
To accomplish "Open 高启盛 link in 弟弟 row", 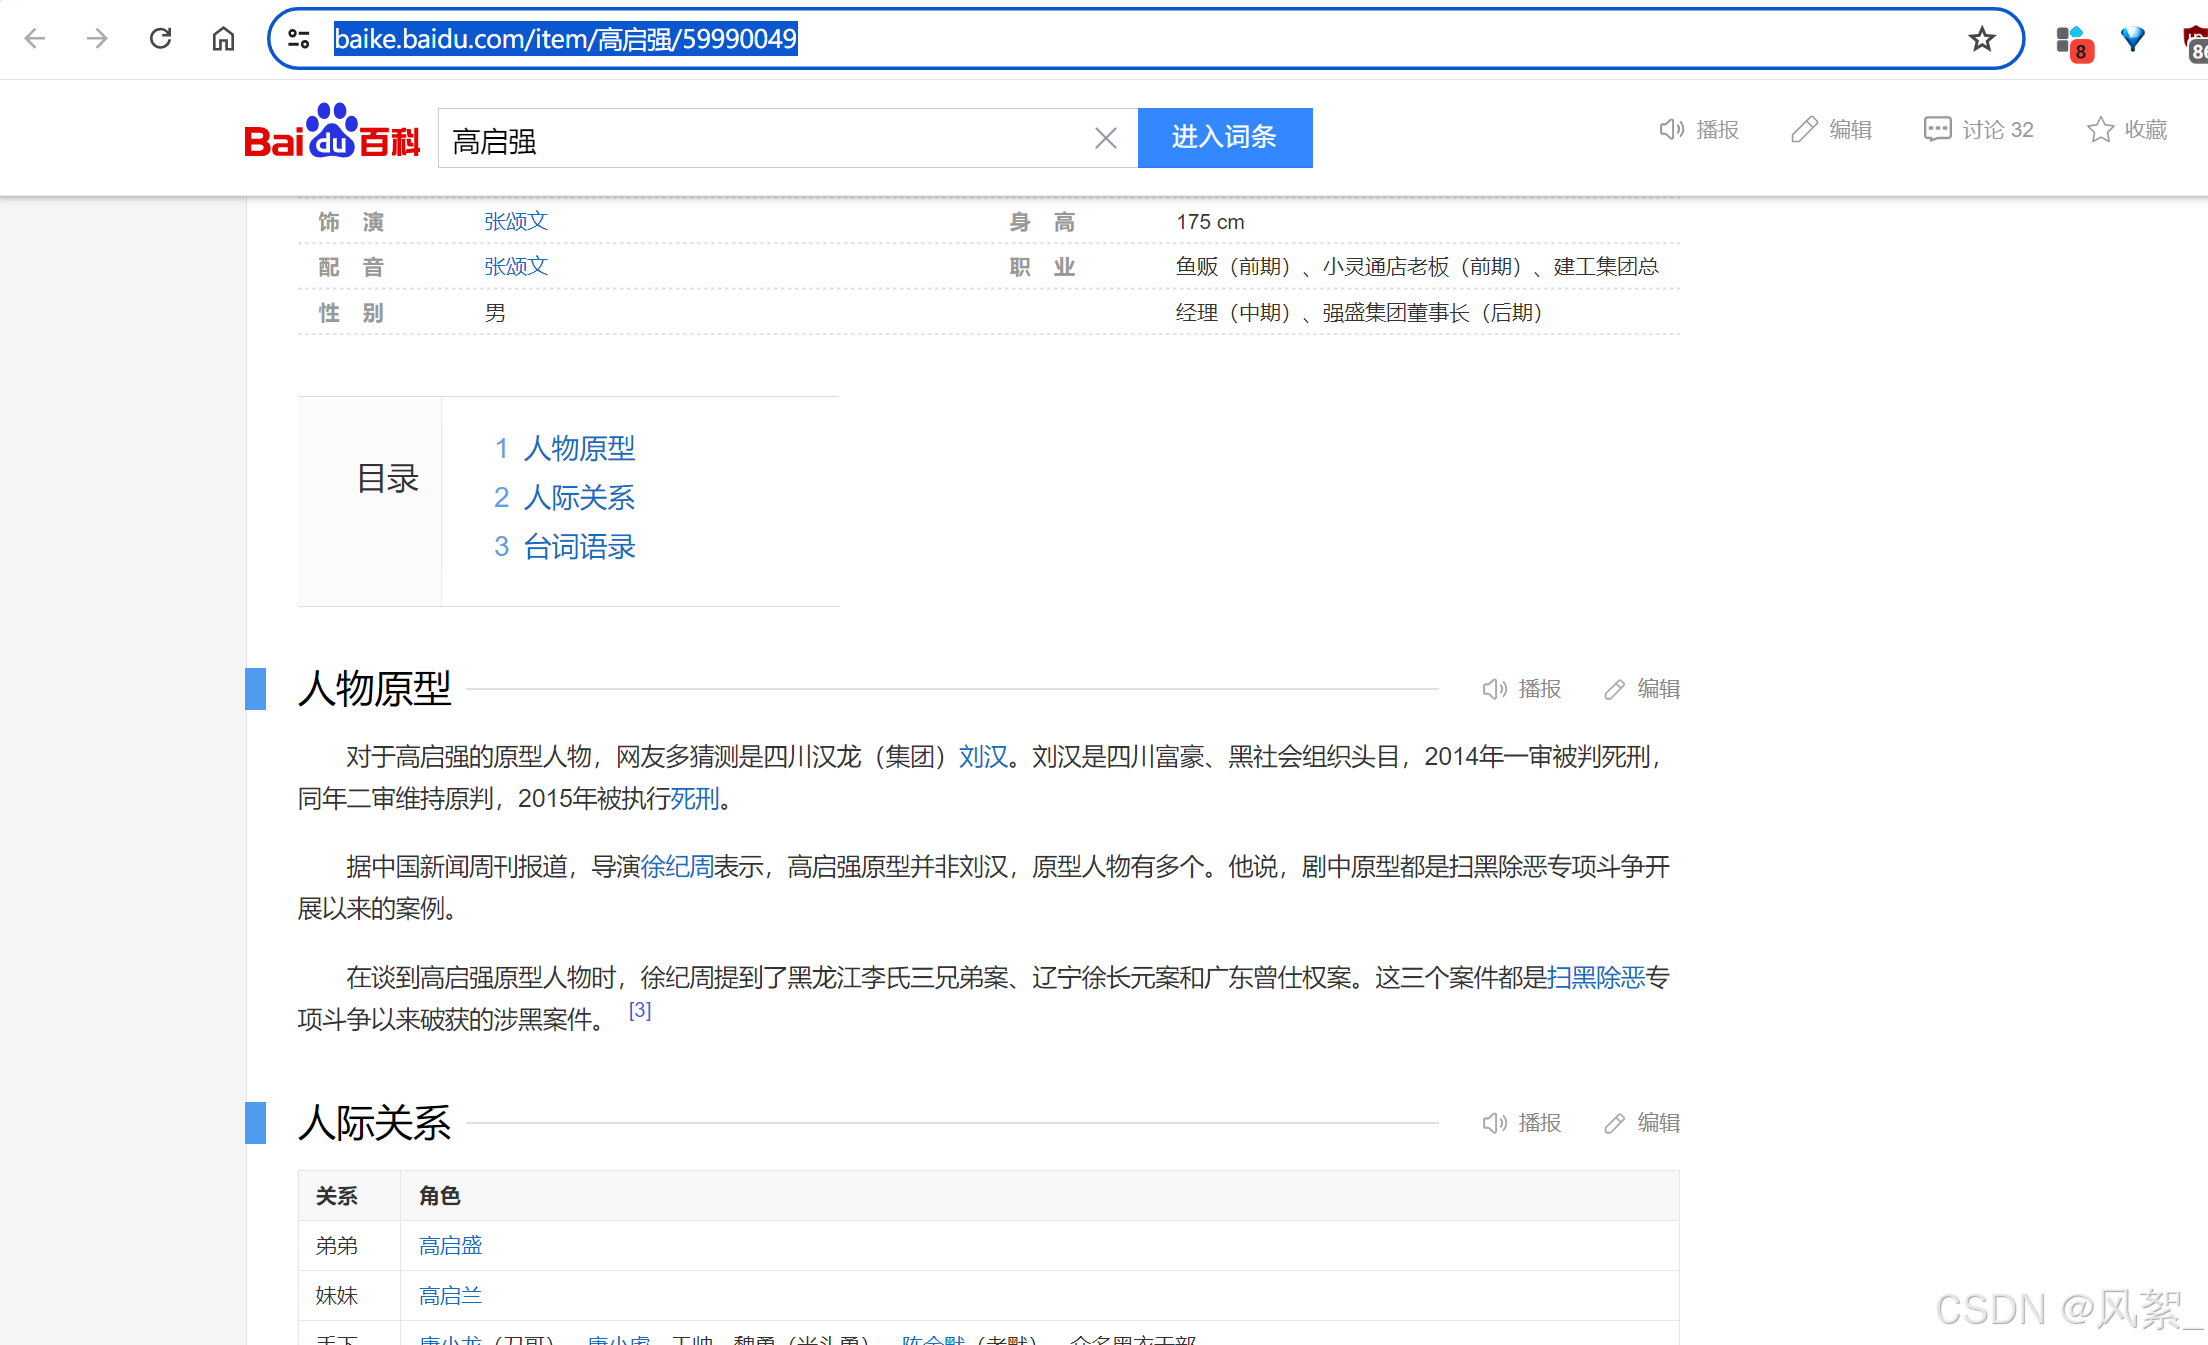I will (x=450, y=1246).
